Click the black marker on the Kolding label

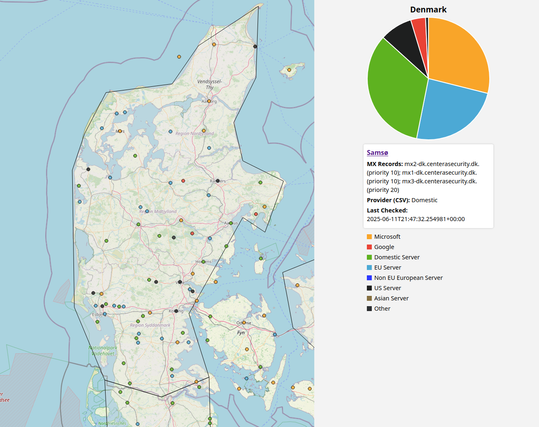point(176,311)
